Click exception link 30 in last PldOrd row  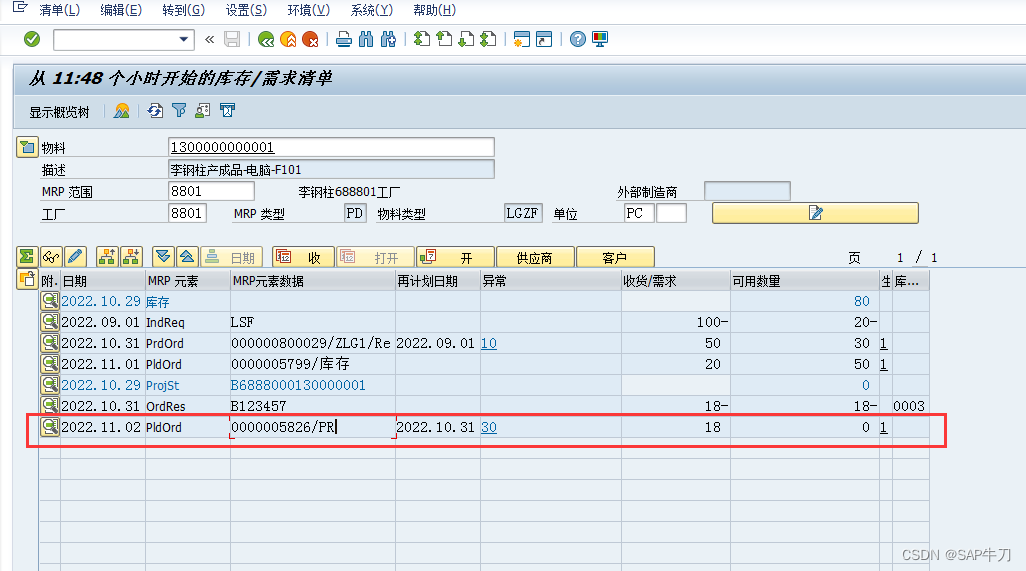pyautogui.click(x=489, y=427)
